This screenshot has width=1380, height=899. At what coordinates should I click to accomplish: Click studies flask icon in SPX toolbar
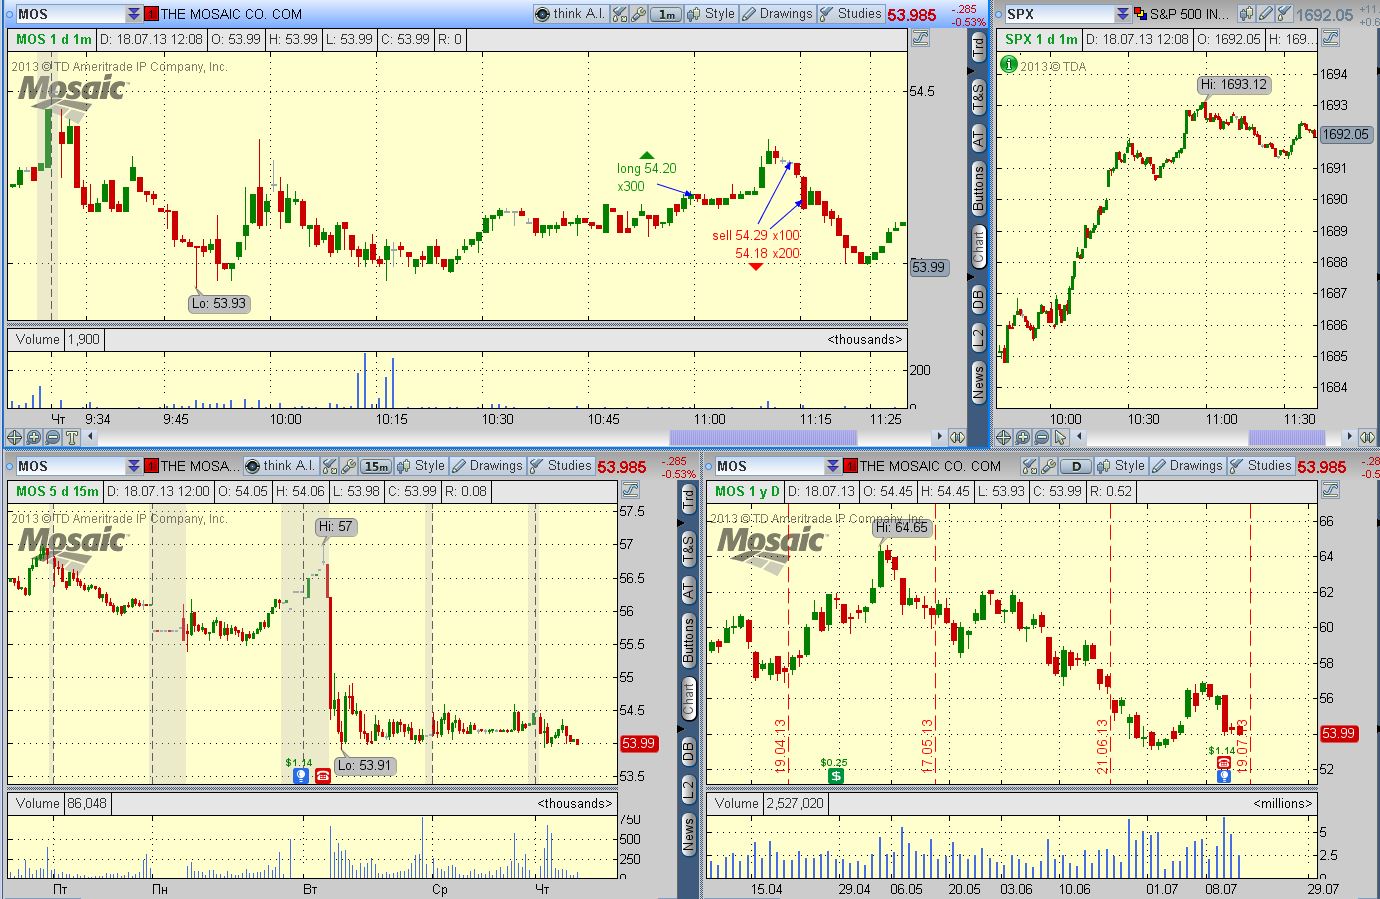pyautogui.click(x=1284, y=14)
